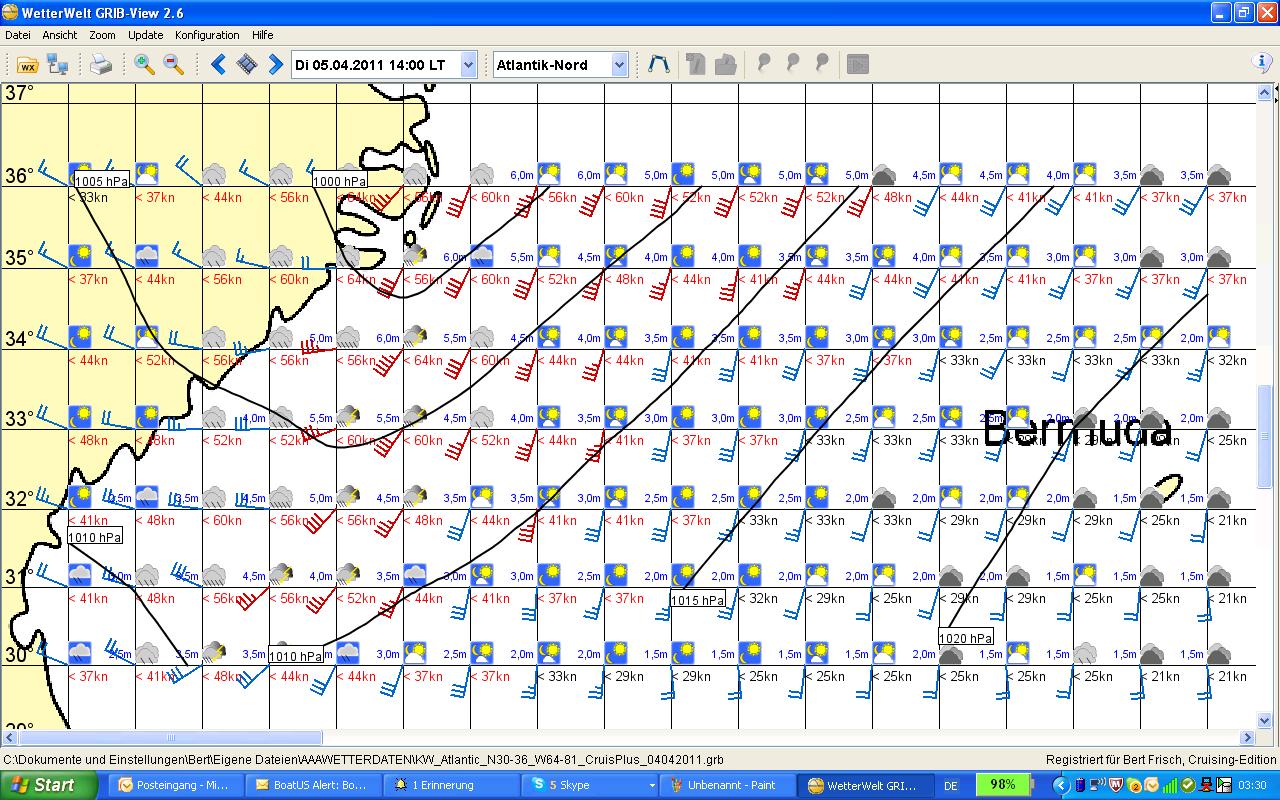Screen dimensions: 1280x800
Task: Open a WX GRIB file from folder
Action: pos(27,65)
